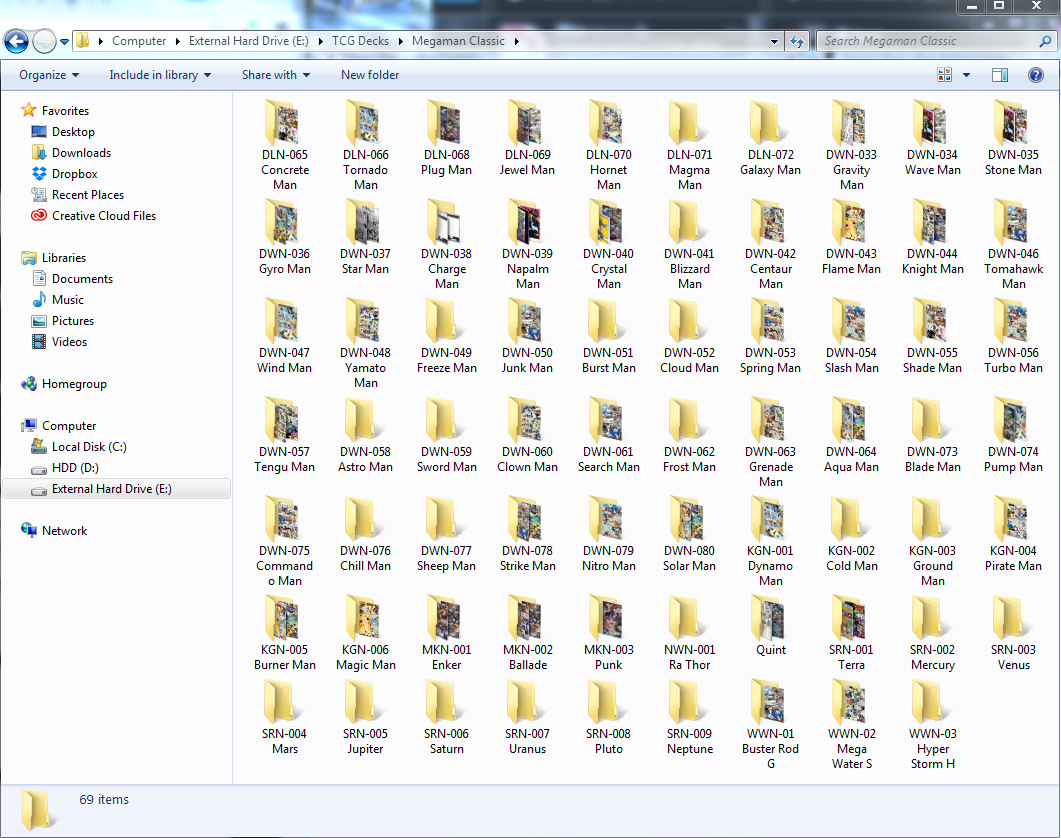Expand the arrow after TCG Decks breadcrumb
Screen dimensions: 1061x838
(401, 41)
